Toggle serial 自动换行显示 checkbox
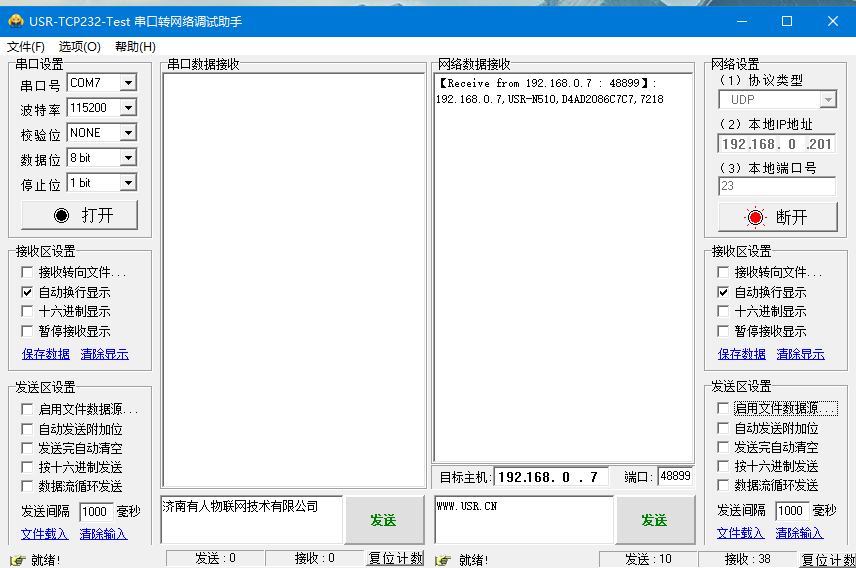Viewport: 856px width, 568px height. tap(27, 292)
